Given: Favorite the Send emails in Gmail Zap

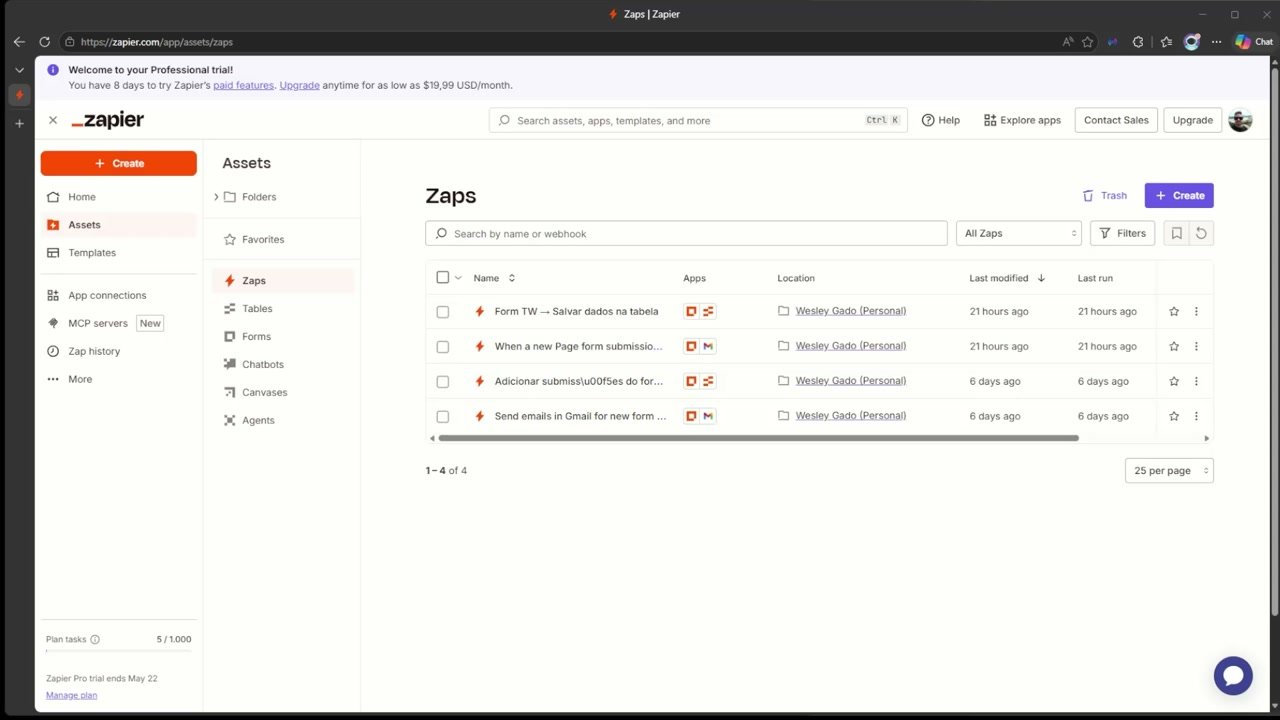Looking at the screenshot, I should [1174, 417].
